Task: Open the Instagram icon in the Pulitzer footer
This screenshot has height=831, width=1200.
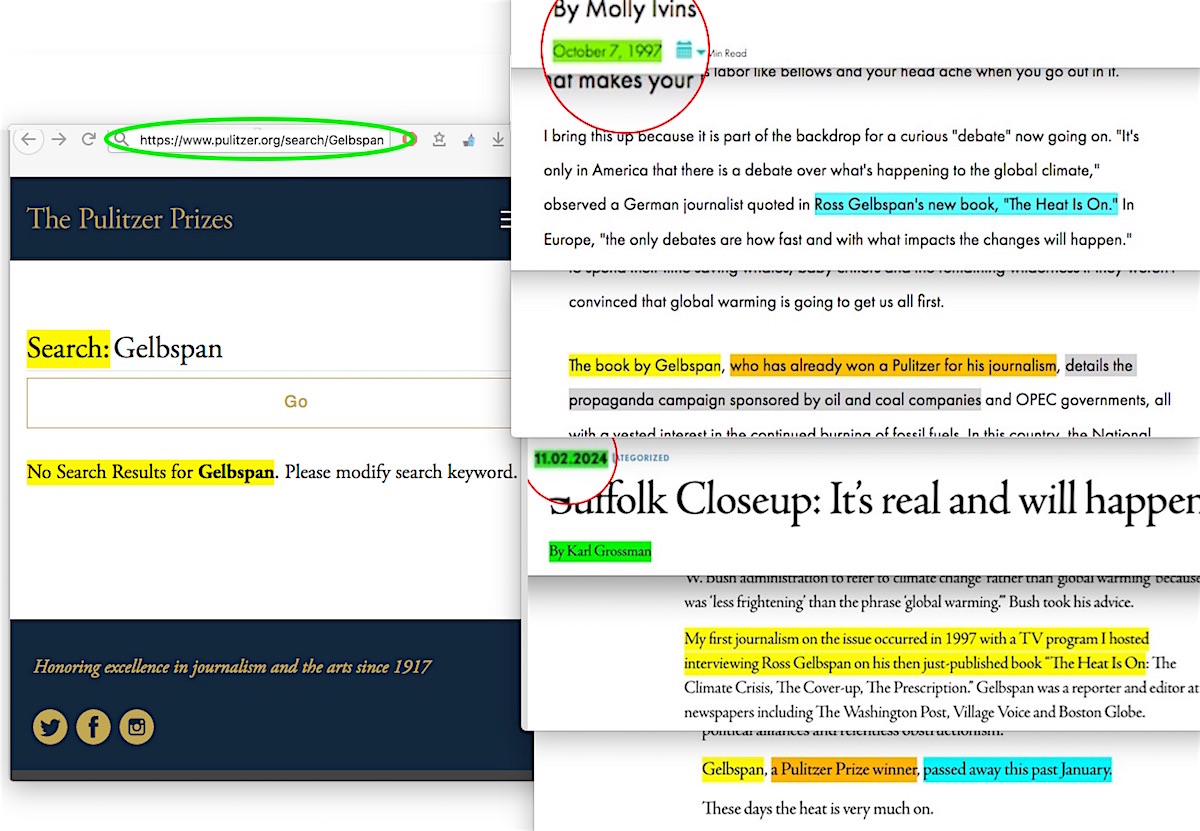Action: coord(137,727)
